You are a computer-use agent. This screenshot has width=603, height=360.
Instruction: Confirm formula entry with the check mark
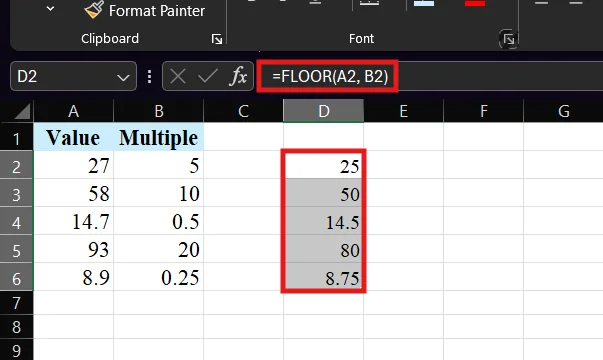pyautogui.click(x=208, y=76)
